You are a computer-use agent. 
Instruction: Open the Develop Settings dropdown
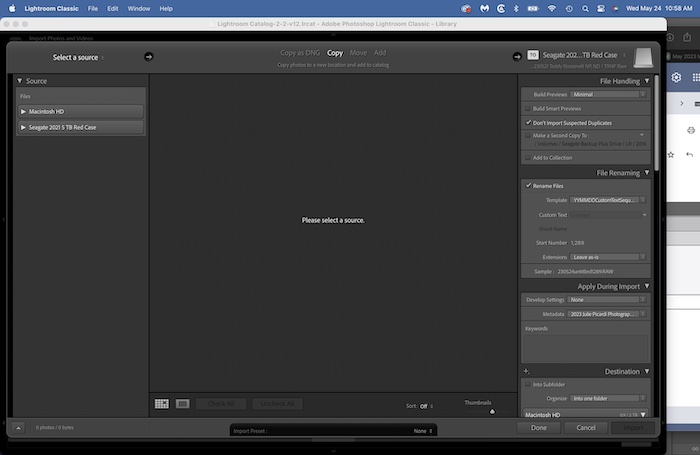pos(607,299)
